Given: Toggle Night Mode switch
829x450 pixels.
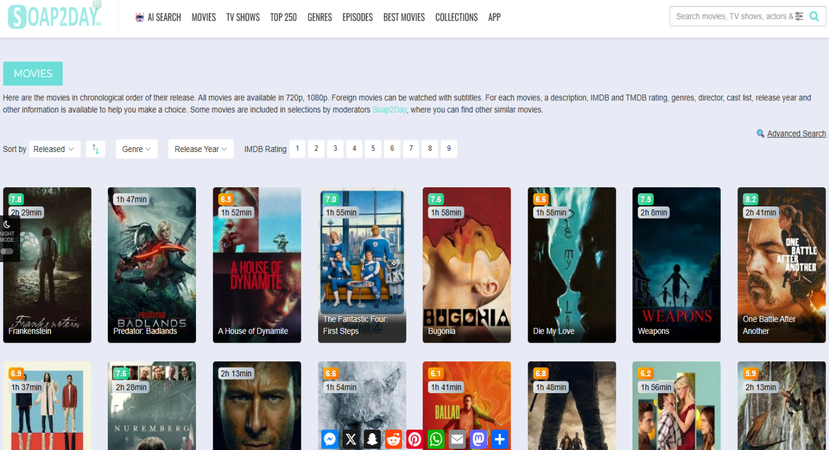Looking at the screenshot, I should click(x=7, y=251).
